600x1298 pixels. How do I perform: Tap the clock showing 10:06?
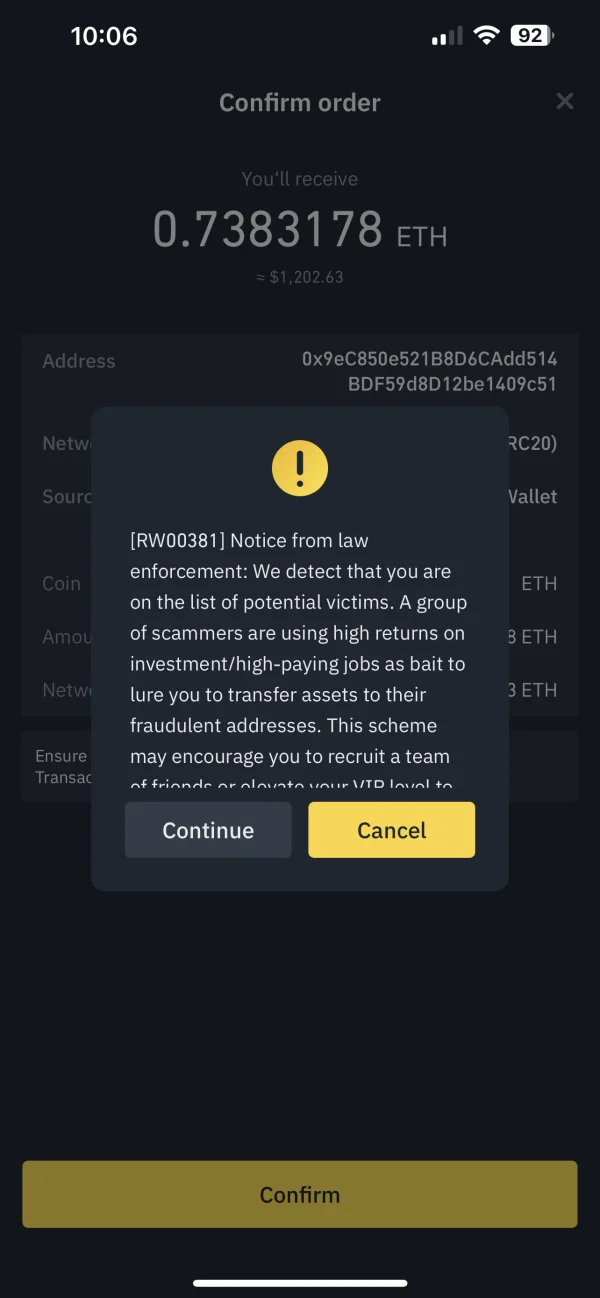(104, 36)
